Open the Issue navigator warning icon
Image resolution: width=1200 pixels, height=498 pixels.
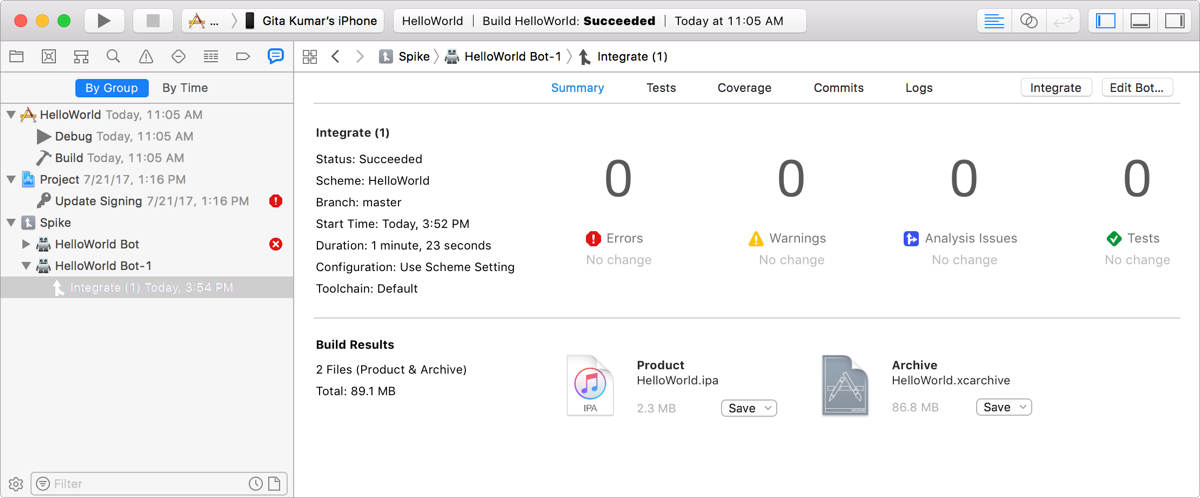pyautogui.click(x=146, y=57)
